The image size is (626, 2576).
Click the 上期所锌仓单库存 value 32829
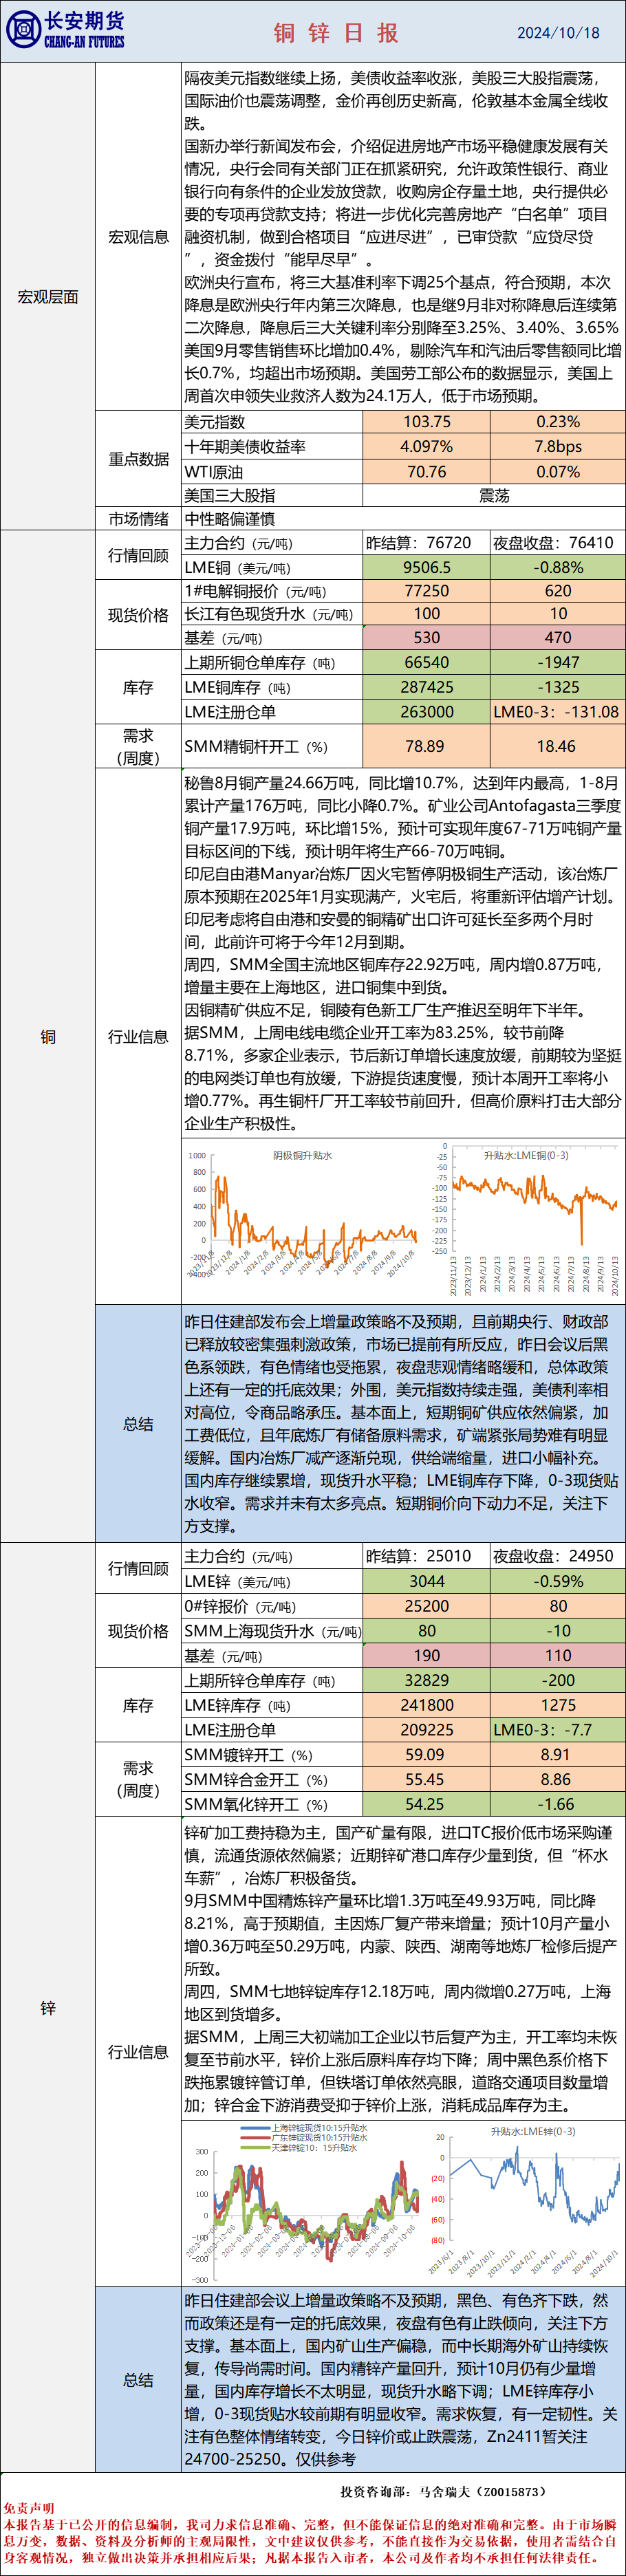click(x=427, y=1681)
